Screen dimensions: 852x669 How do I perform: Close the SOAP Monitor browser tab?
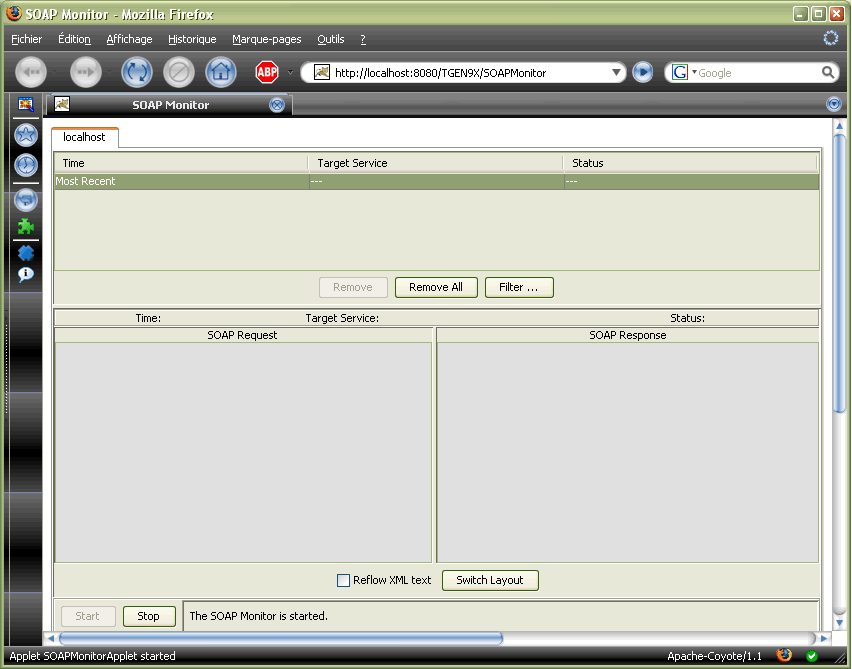[x=277, y=104]
